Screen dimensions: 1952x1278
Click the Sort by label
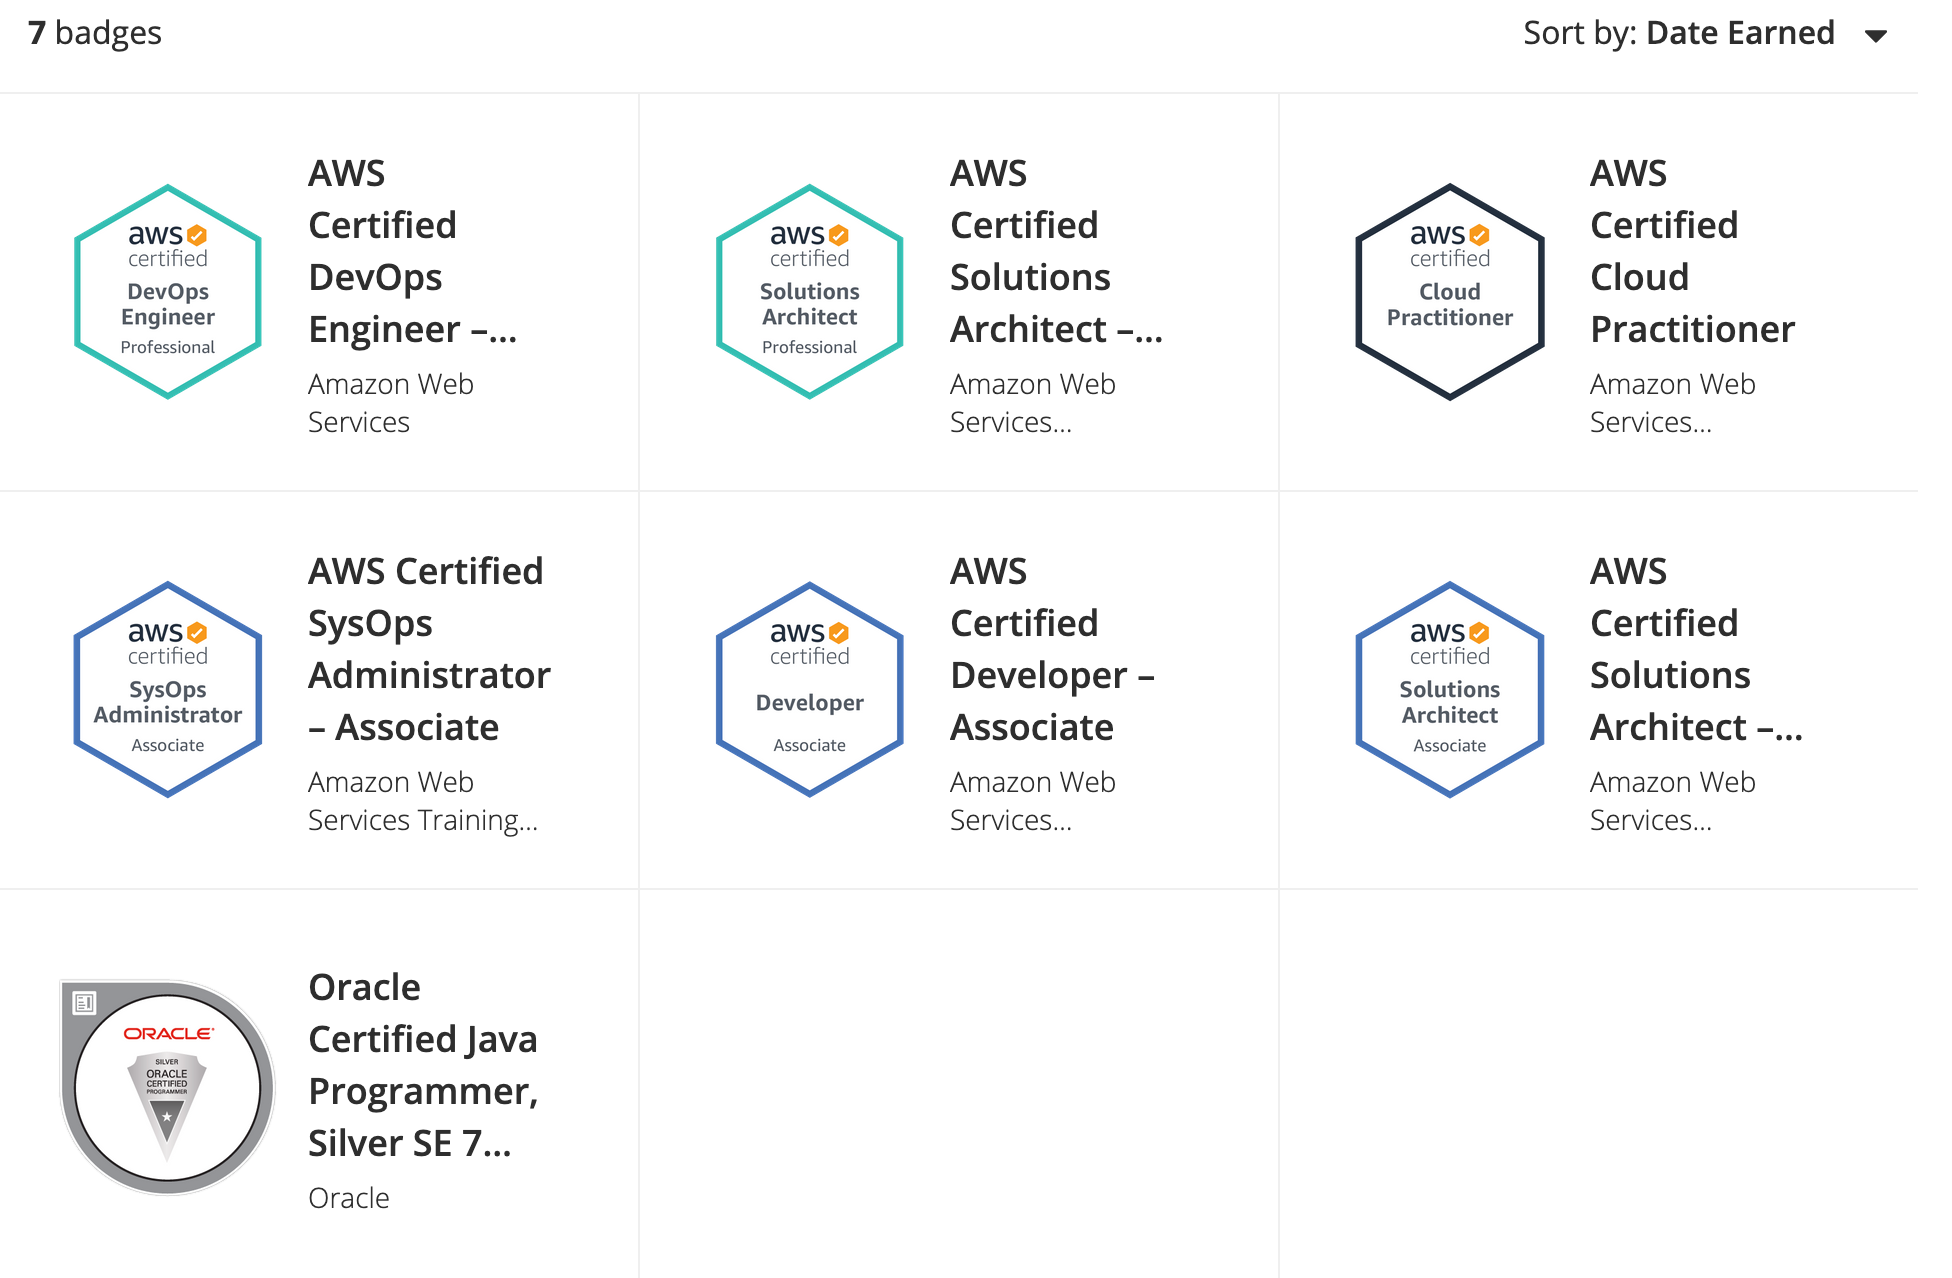point(1580,33)
